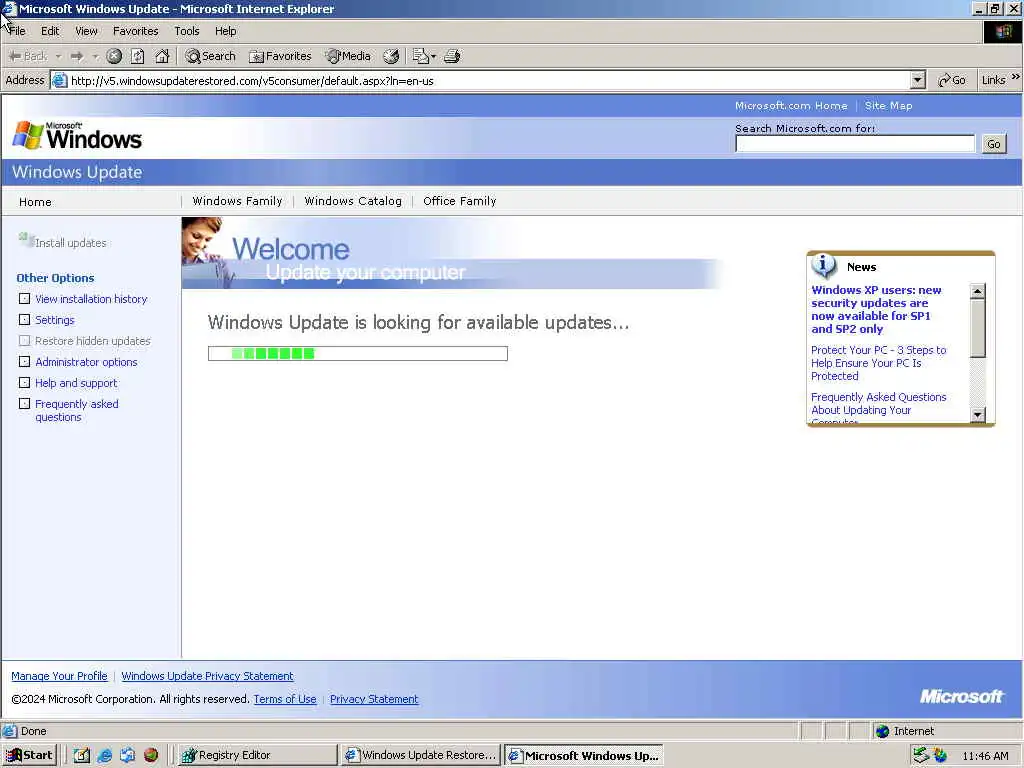Click the page icon in address bar
The image size is (1024, 768).
(59, 80)
